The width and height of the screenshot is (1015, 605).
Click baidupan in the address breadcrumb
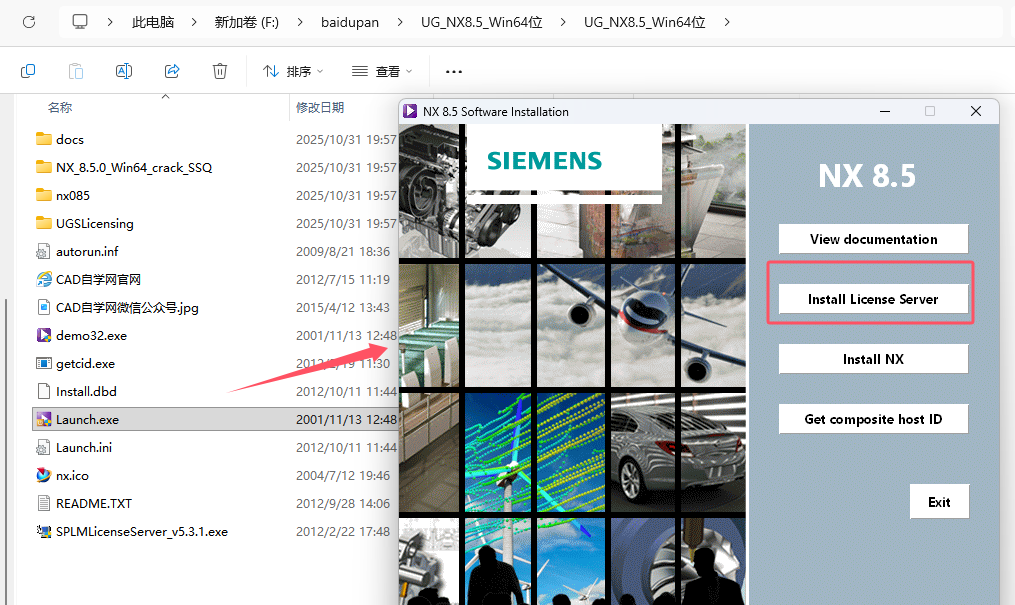coord(350,22)
